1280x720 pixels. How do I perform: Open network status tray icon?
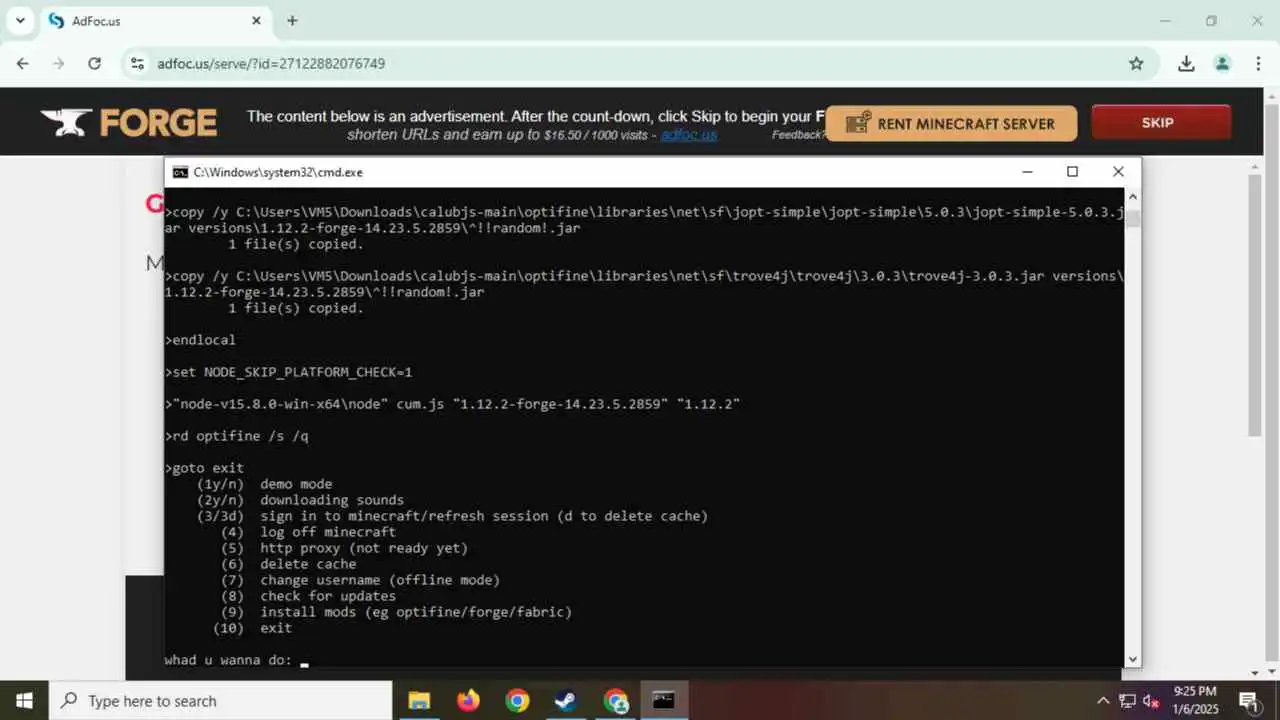click(1127, 700)
